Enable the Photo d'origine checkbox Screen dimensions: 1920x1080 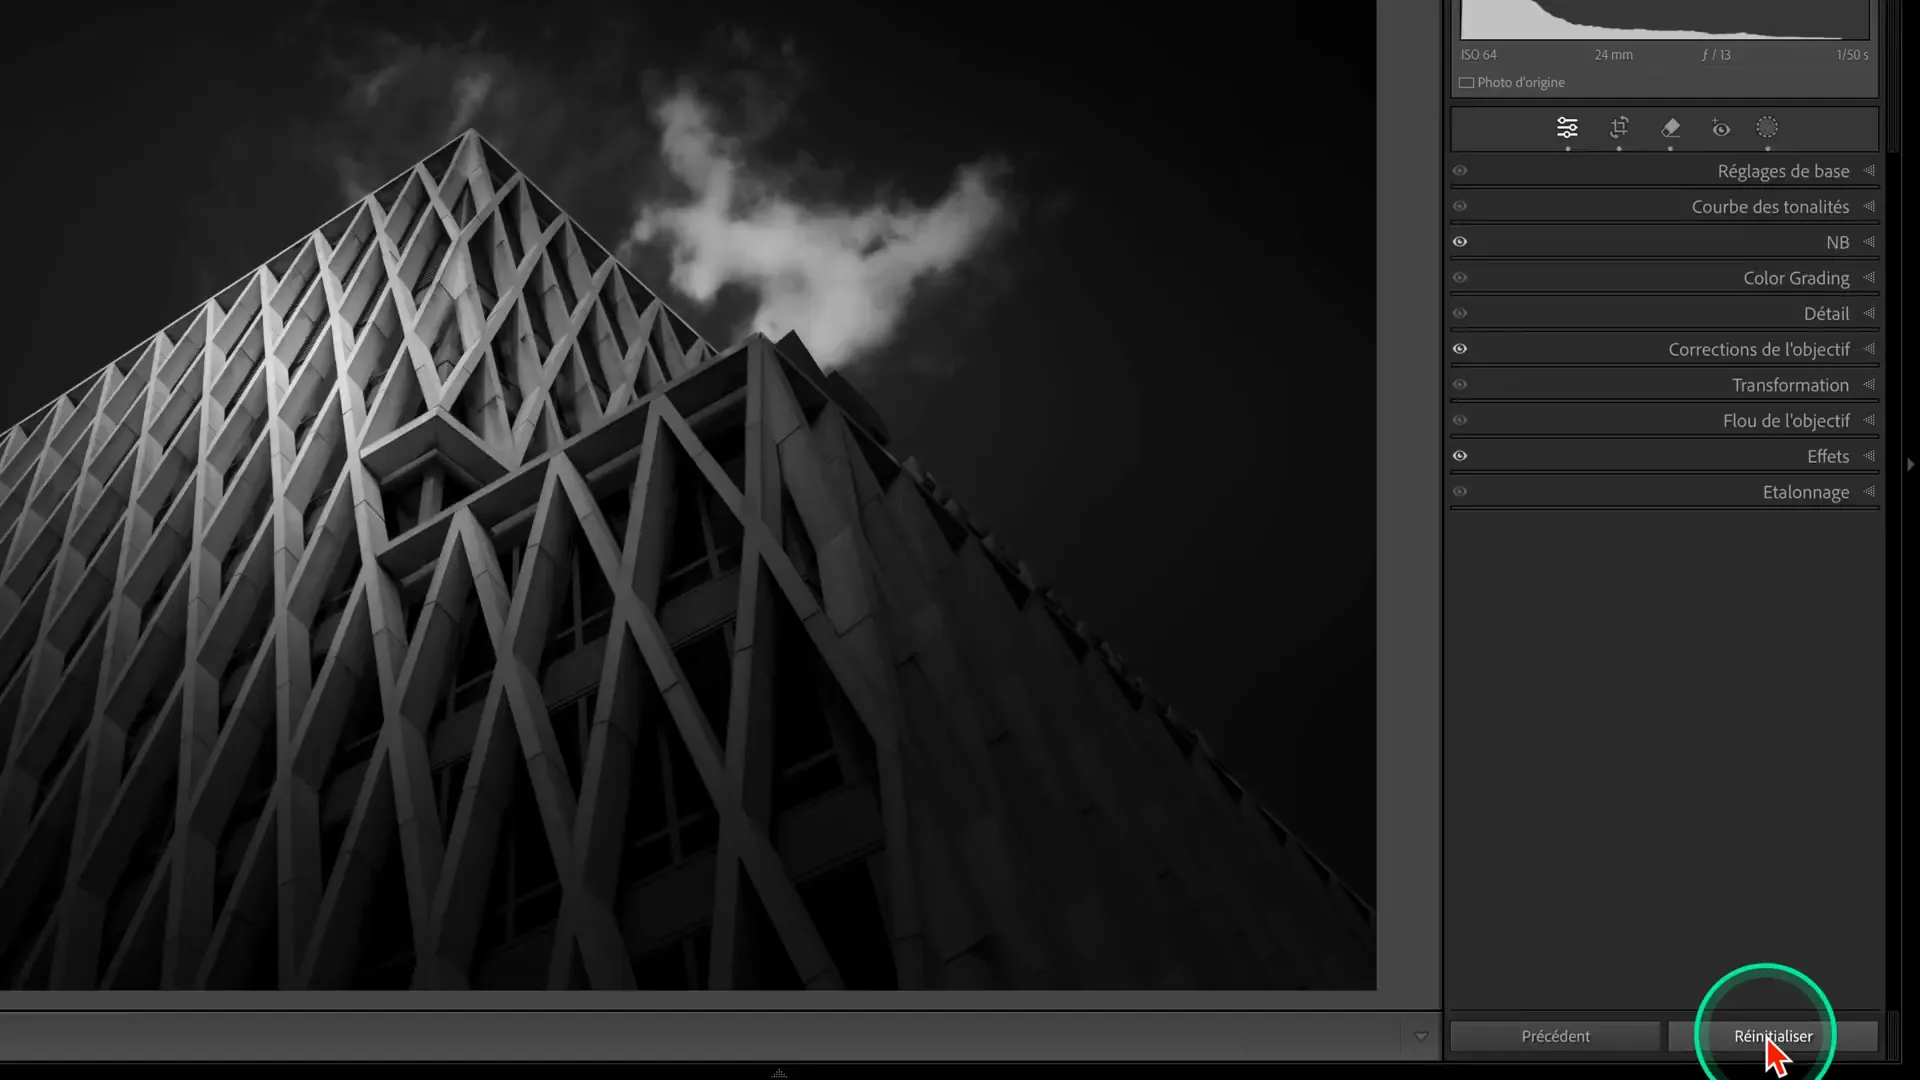[1466, 83]
